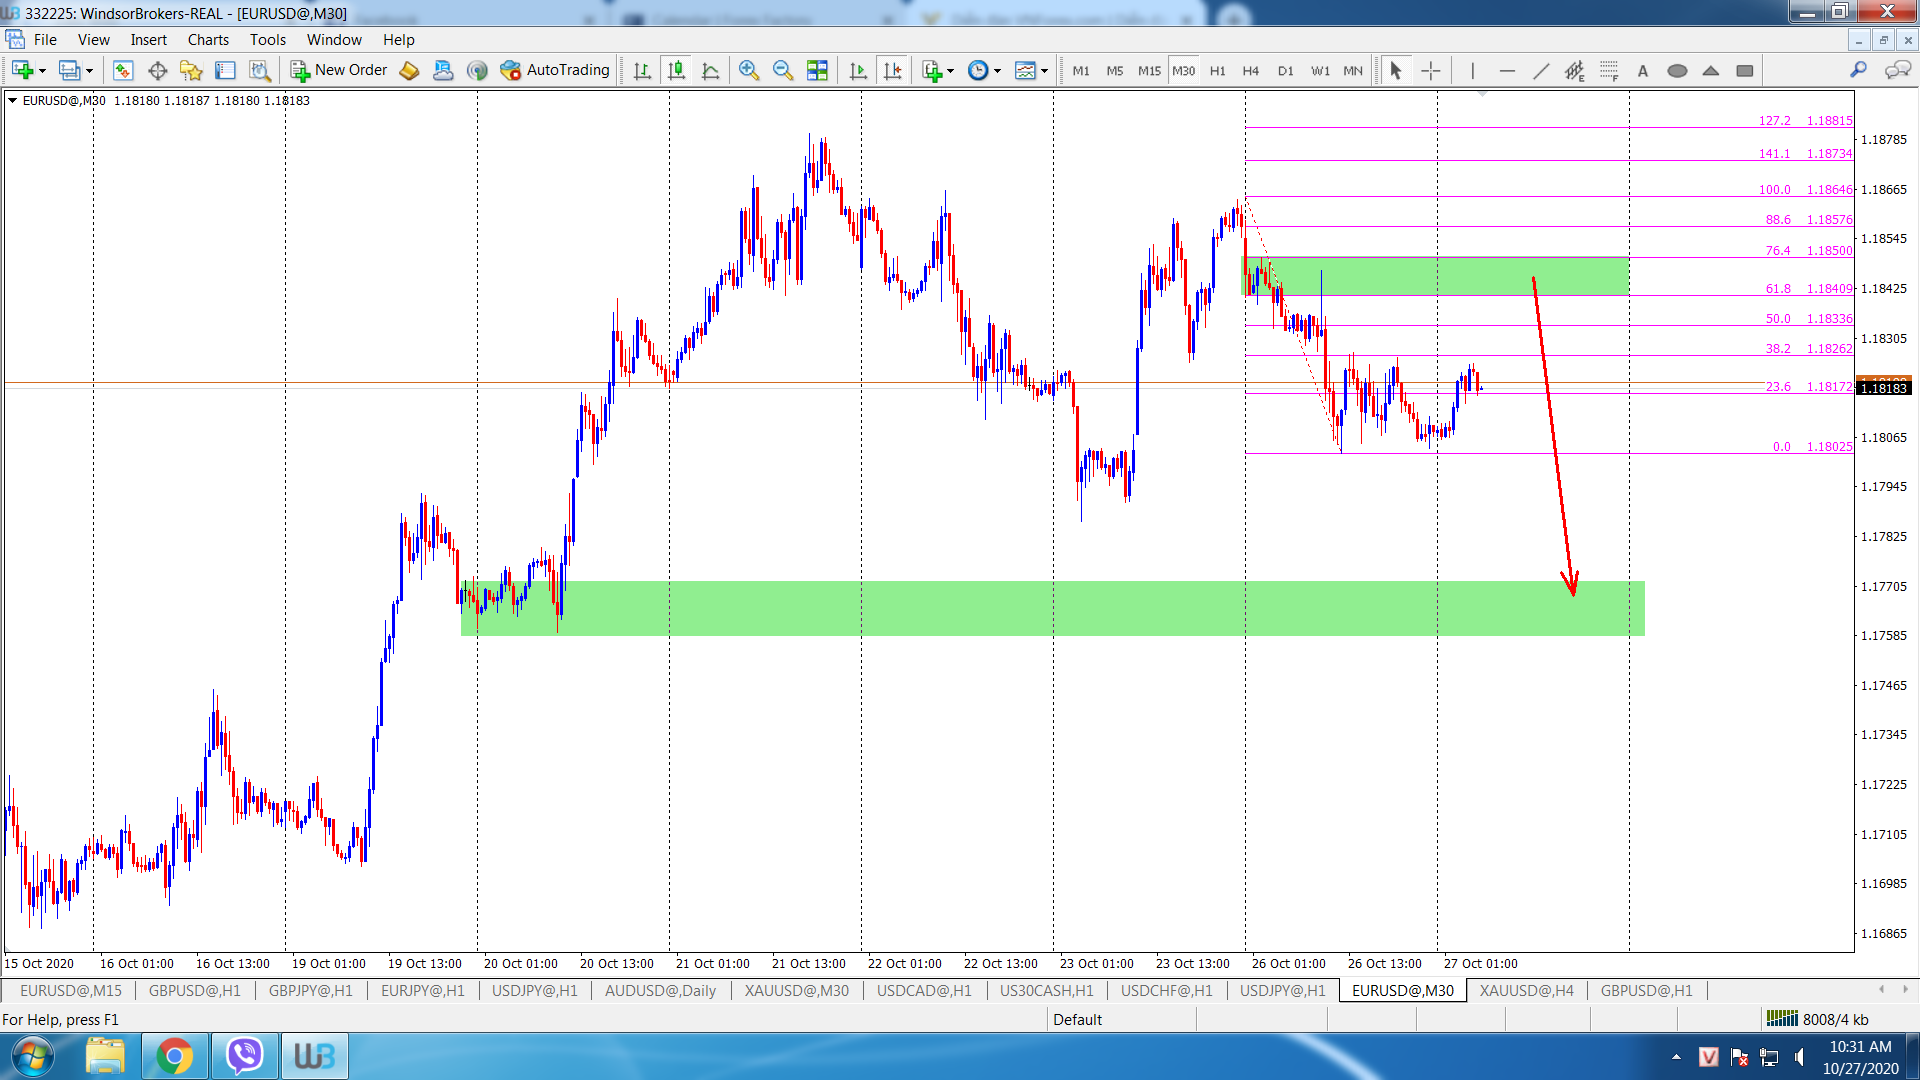Select the cursor arrow tool
This screenshot has width=1920, height=1080.
point(1396,70)
